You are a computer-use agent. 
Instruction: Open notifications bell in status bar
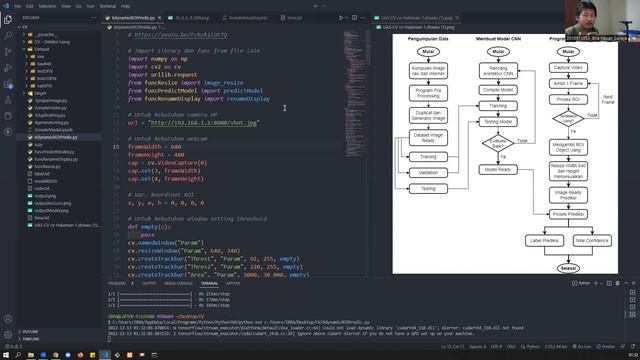pyautogui.click(x=633, y=347)
